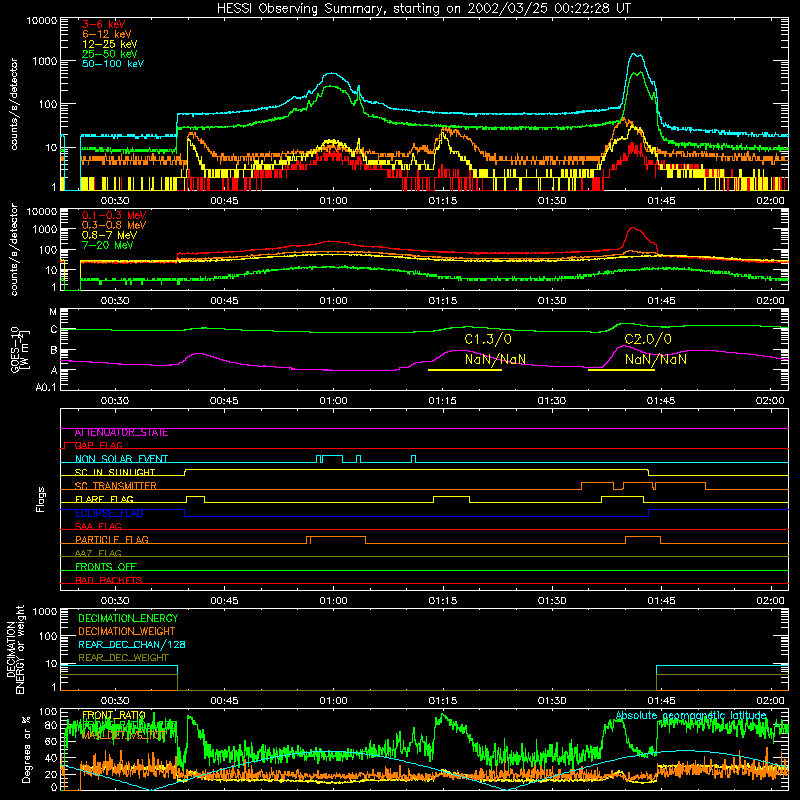Select the yellow duration bar below C1.3 flare
Screen dimensions: 800x800
coord(465,370)
